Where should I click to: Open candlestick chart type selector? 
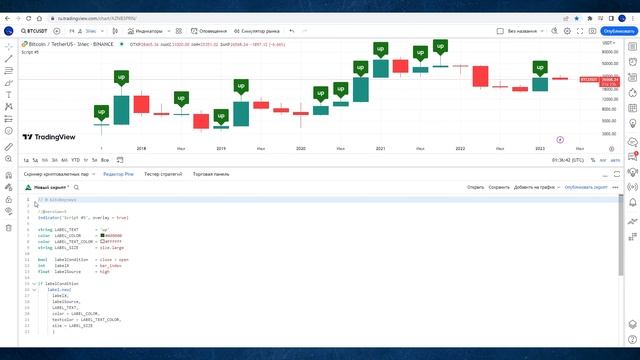(x=115, y=31)
